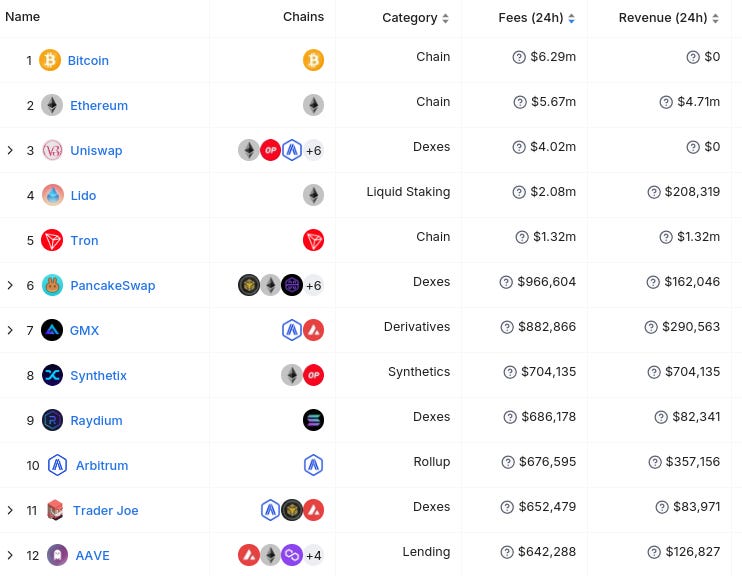Click the Rollup category cell
Viewport: 742px width, 576px height.
[432, 461]
